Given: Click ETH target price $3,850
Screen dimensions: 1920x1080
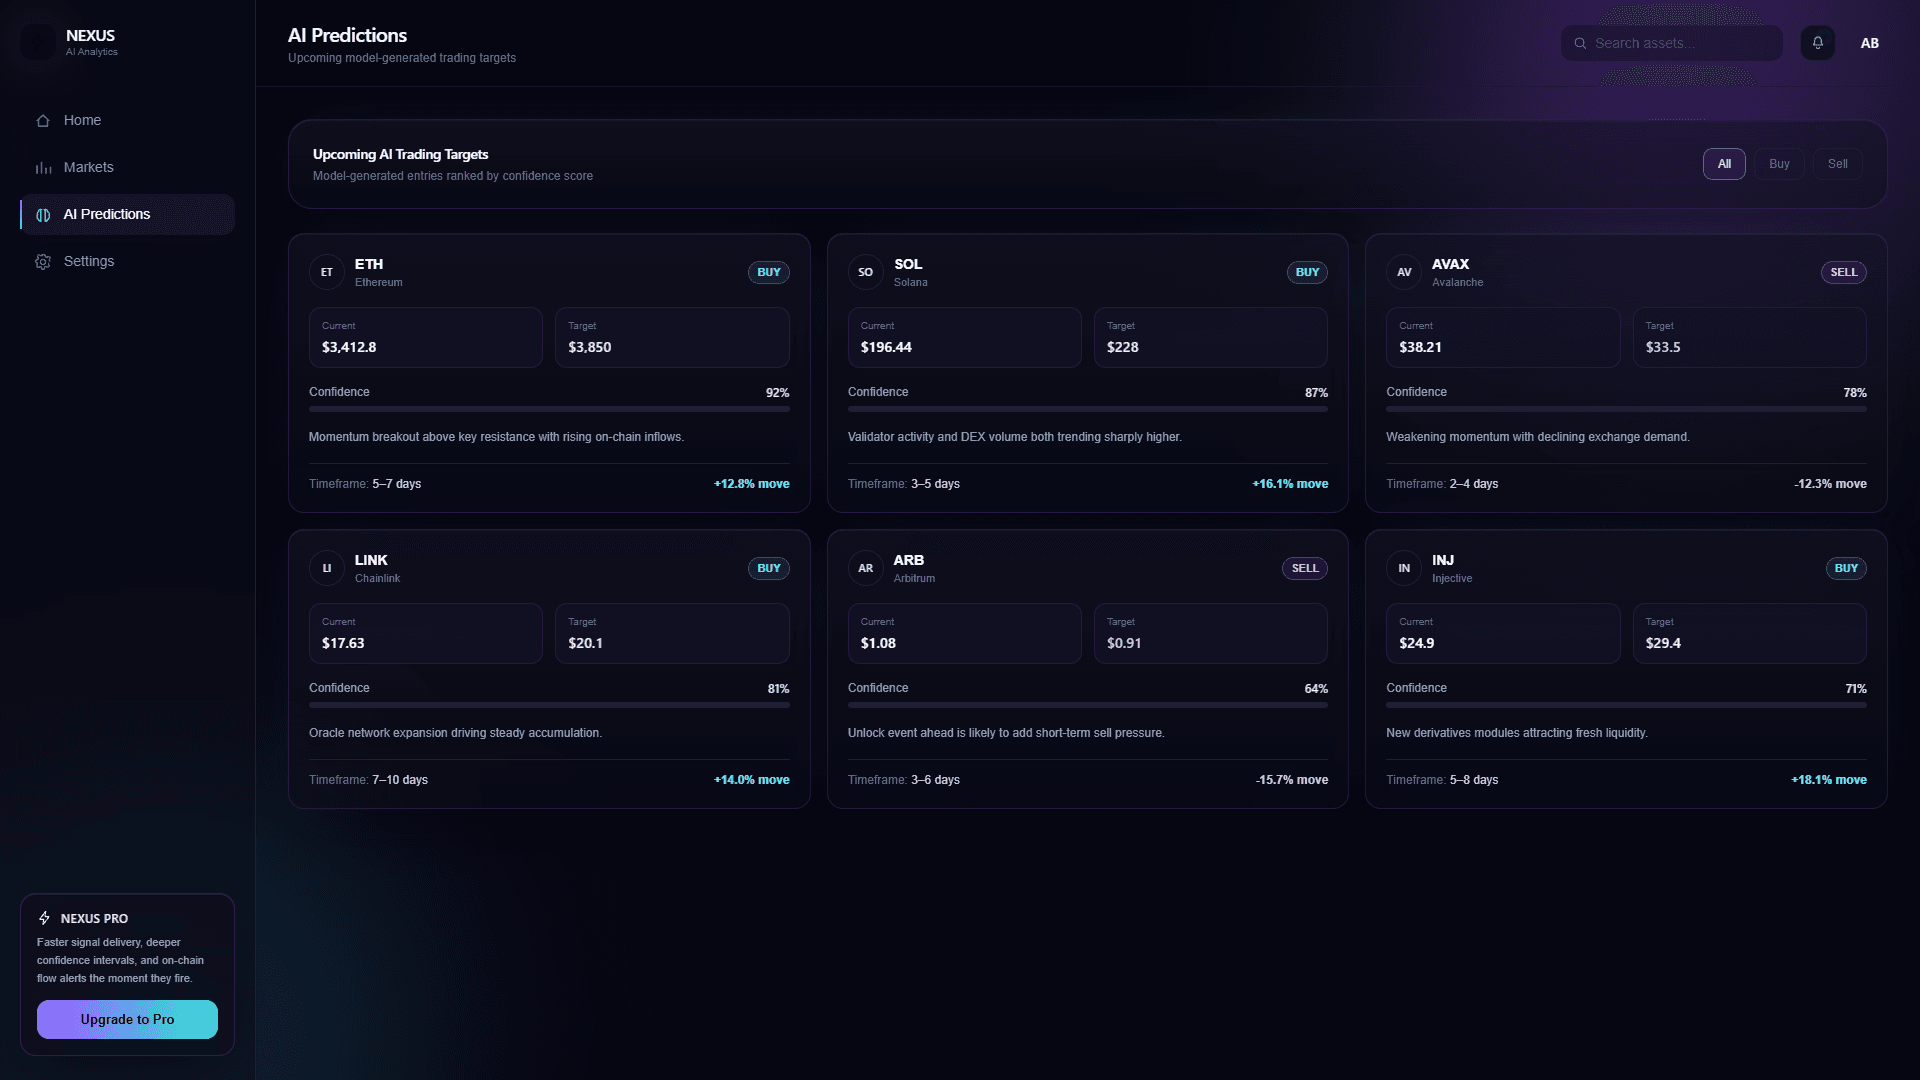Looking at the screenshot, I should click(x=590, y=347).
